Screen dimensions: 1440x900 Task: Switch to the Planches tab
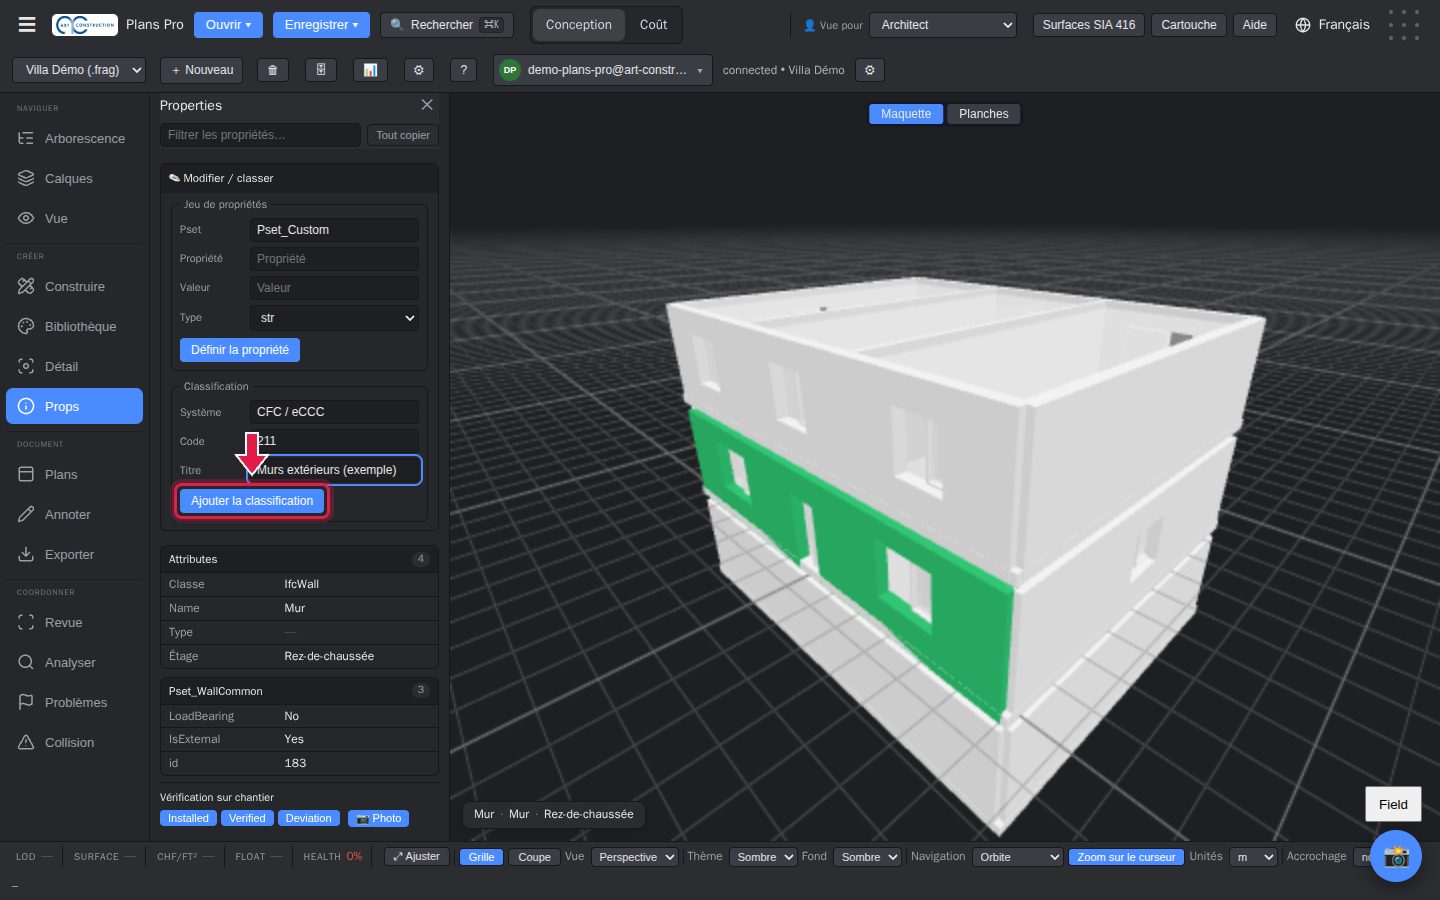984,114
